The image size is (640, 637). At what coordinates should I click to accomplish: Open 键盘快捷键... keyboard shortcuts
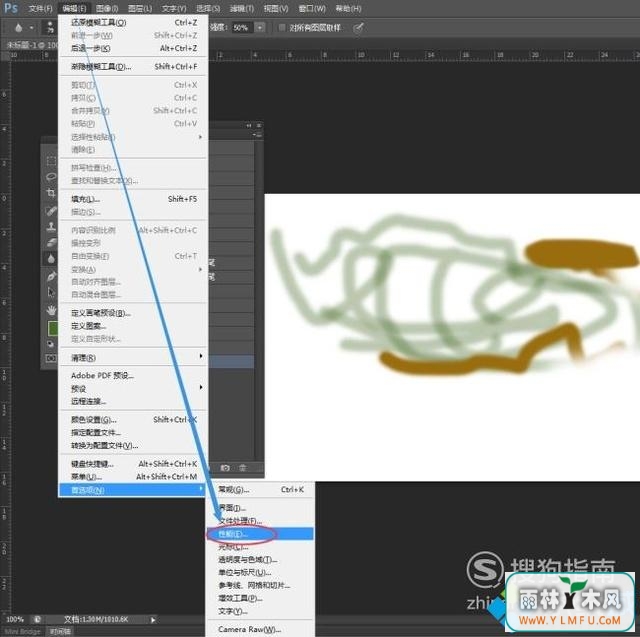(x=133, y=464)
